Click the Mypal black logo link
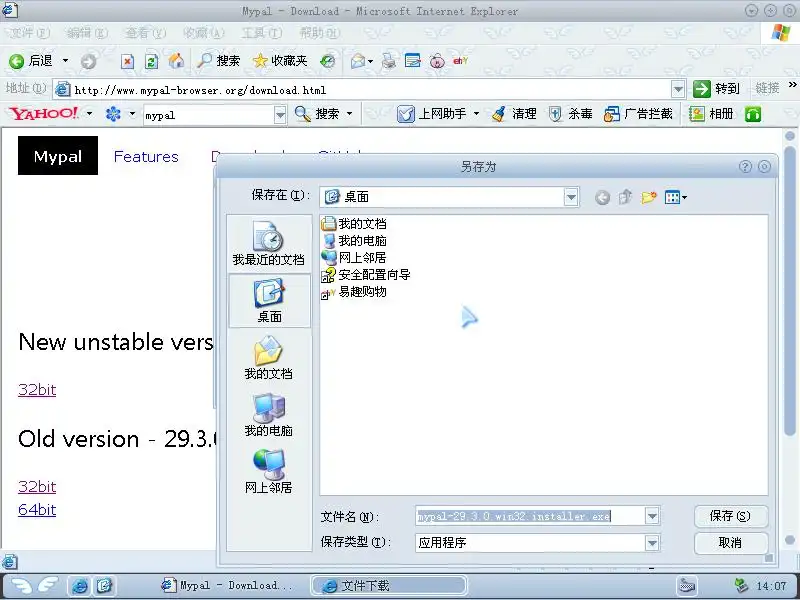The height and width of the screenshot is (600, 800). pos(58,156)
